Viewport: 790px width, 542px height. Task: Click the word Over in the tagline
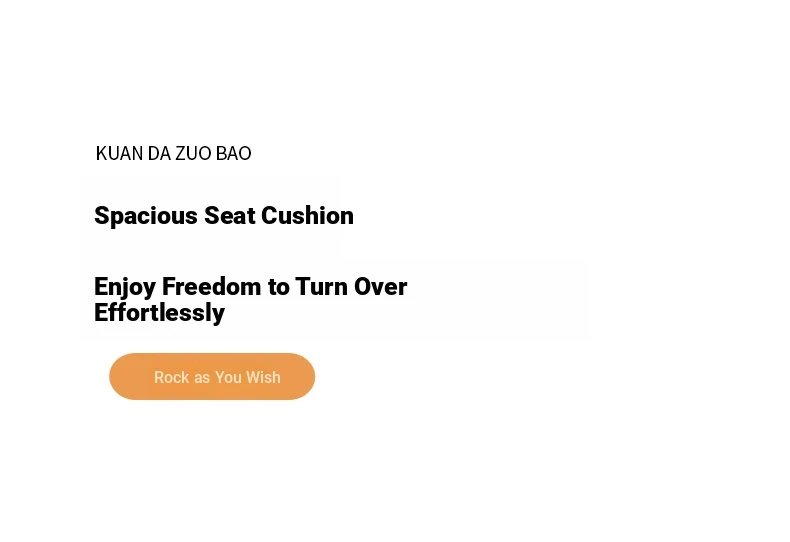380,287
